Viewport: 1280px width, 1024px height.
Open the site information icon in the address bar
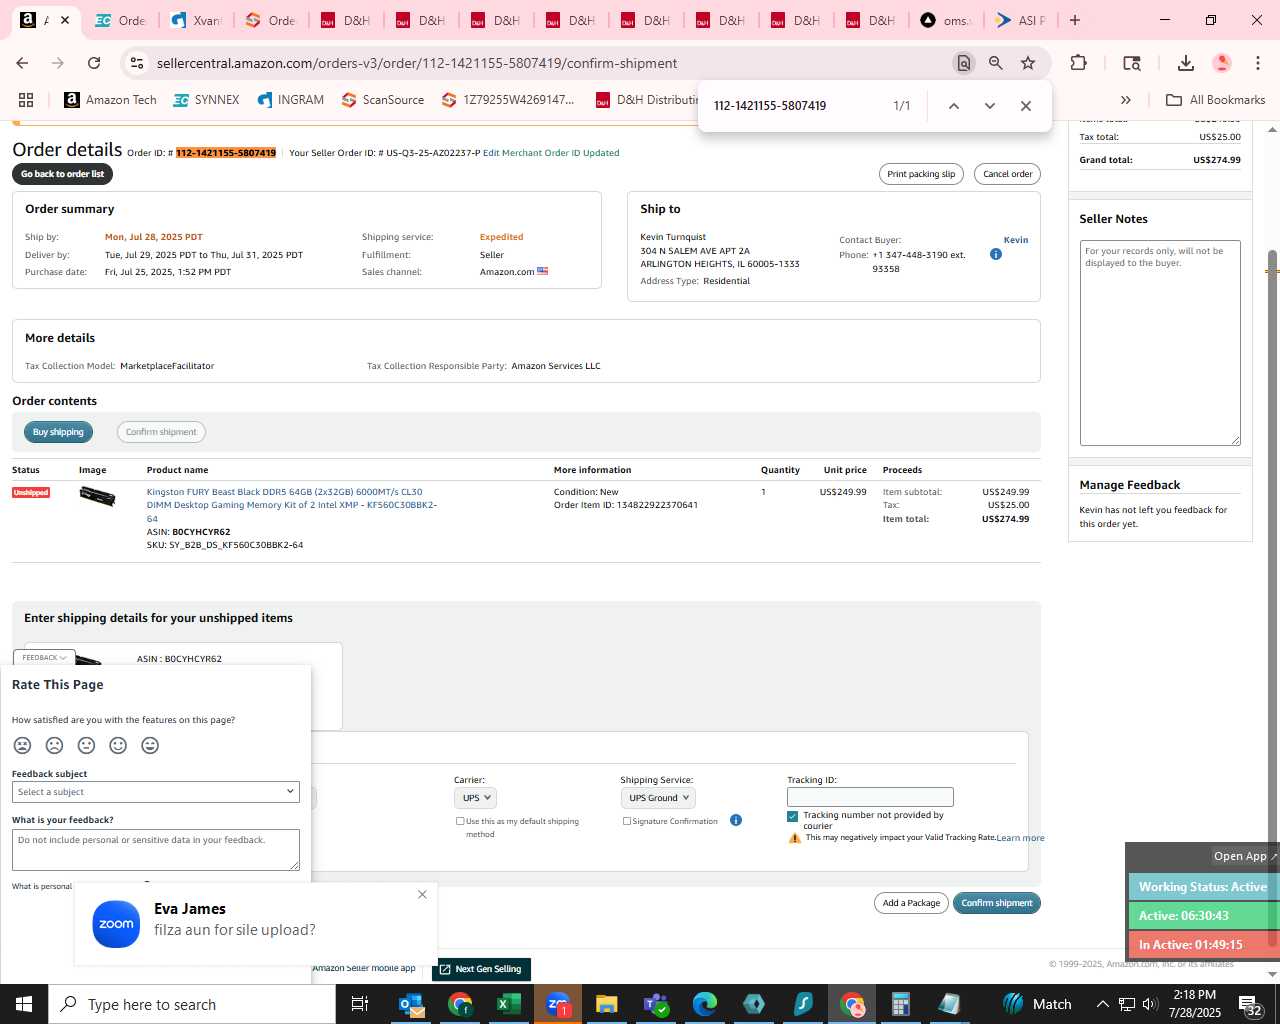136,63
